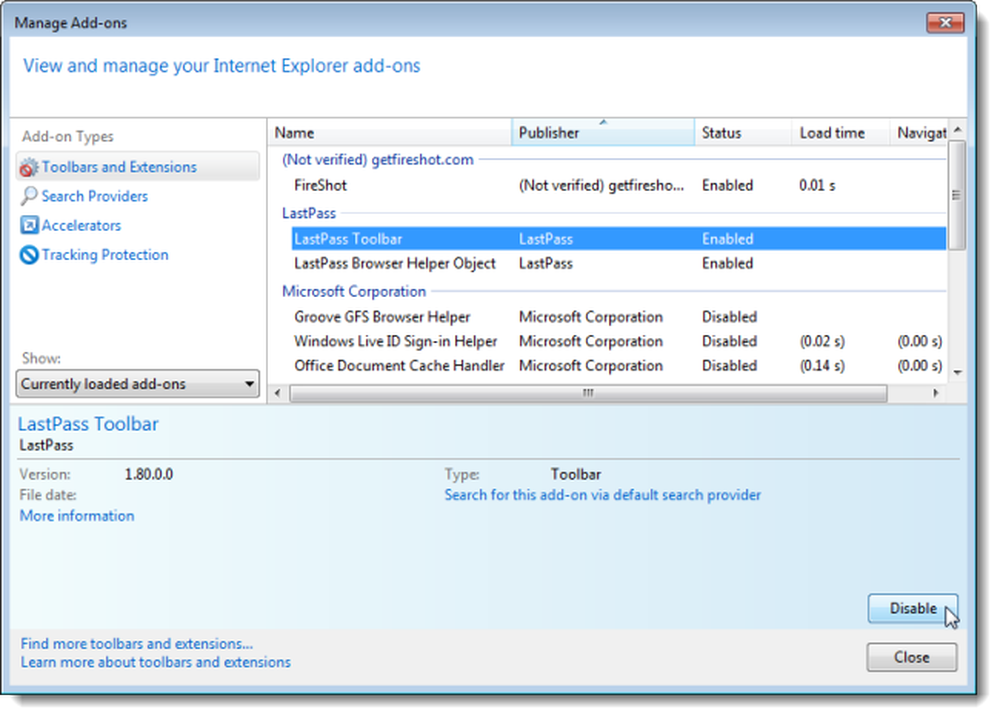Click the vertical scrollbar down arrow
The image size is (1000, 718).
(x=957, y=372)
